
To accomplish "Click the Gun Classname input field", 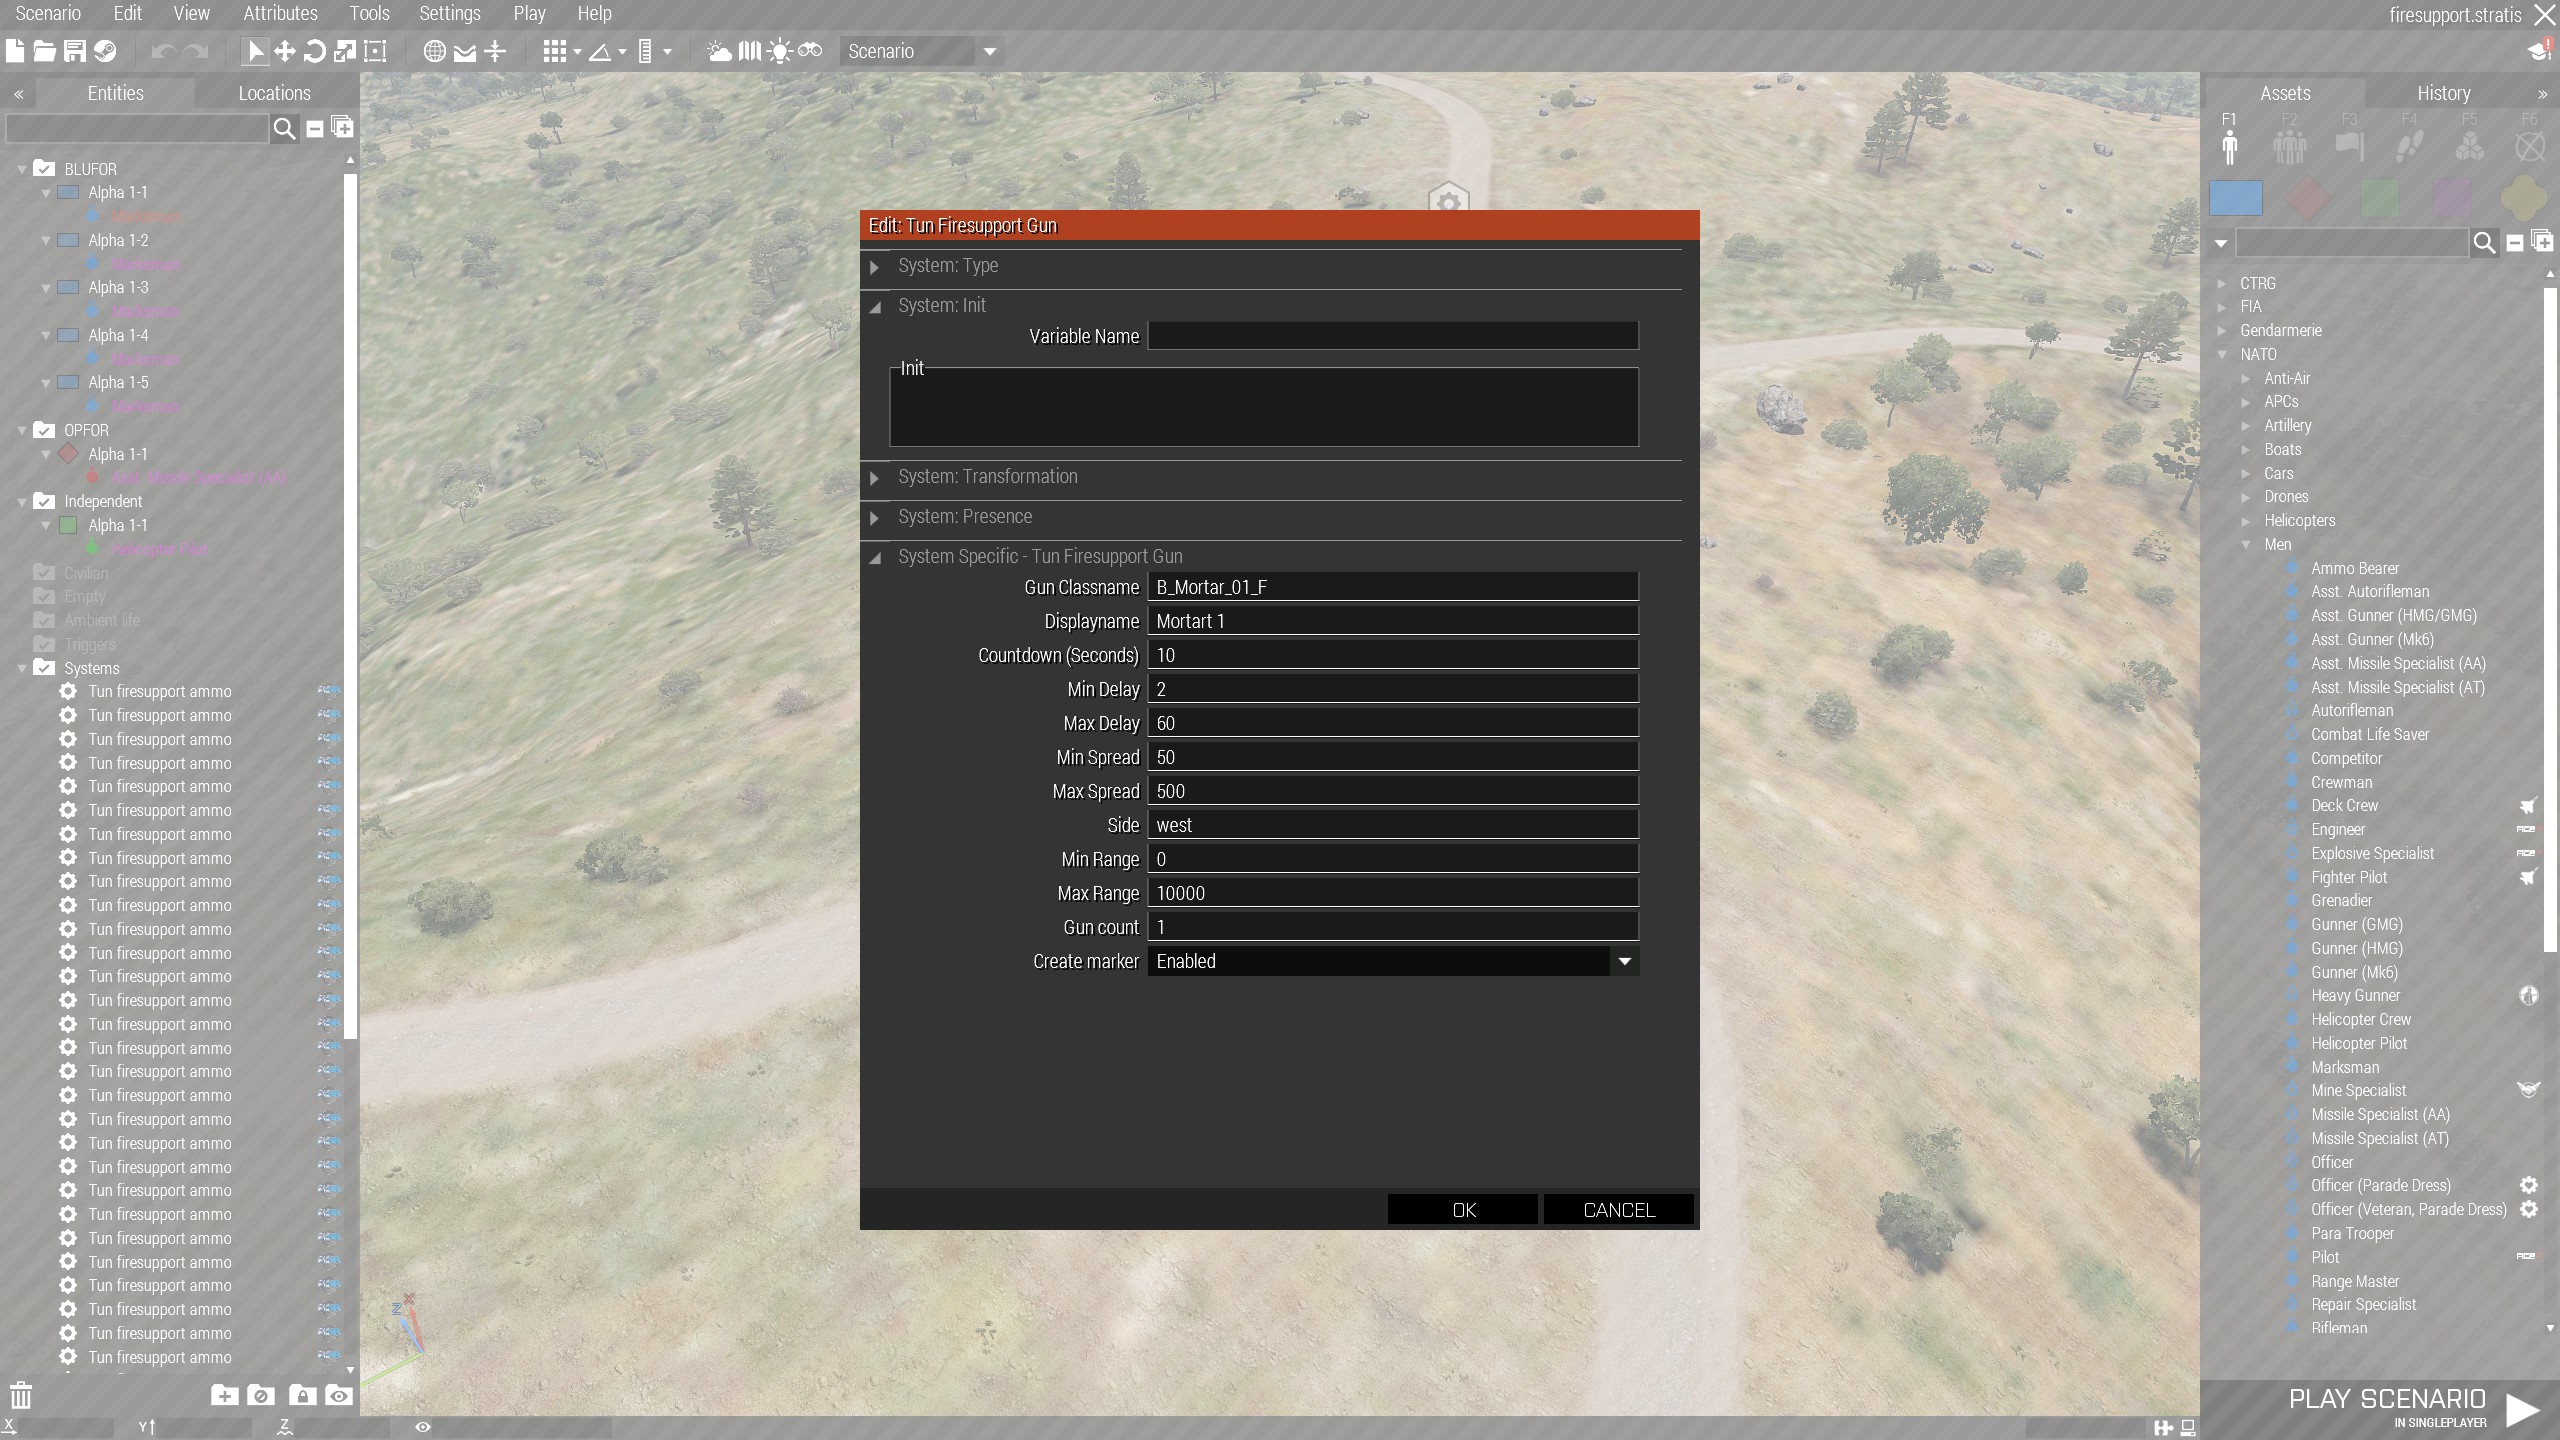I will pos(1393,587).
